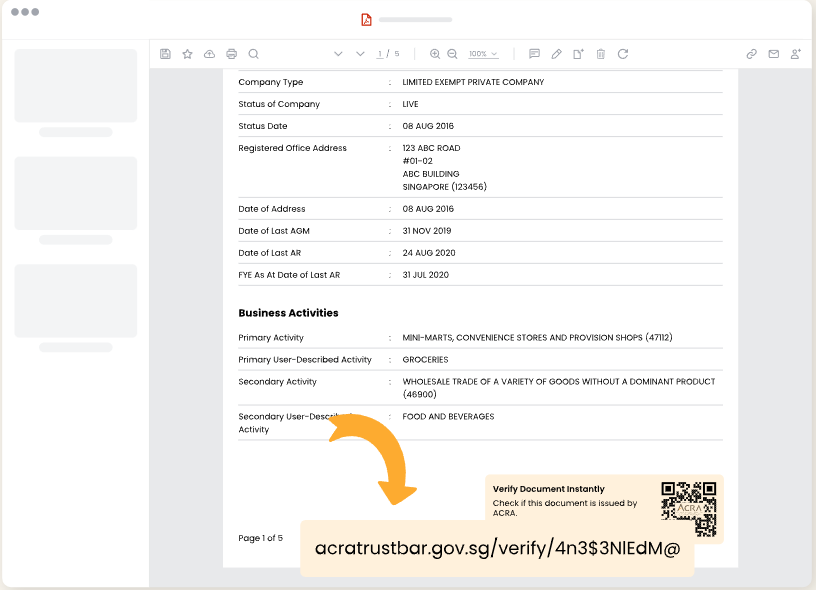Delete using the trash icon
This screenshot has height=590, width=816.
[601, 54]
